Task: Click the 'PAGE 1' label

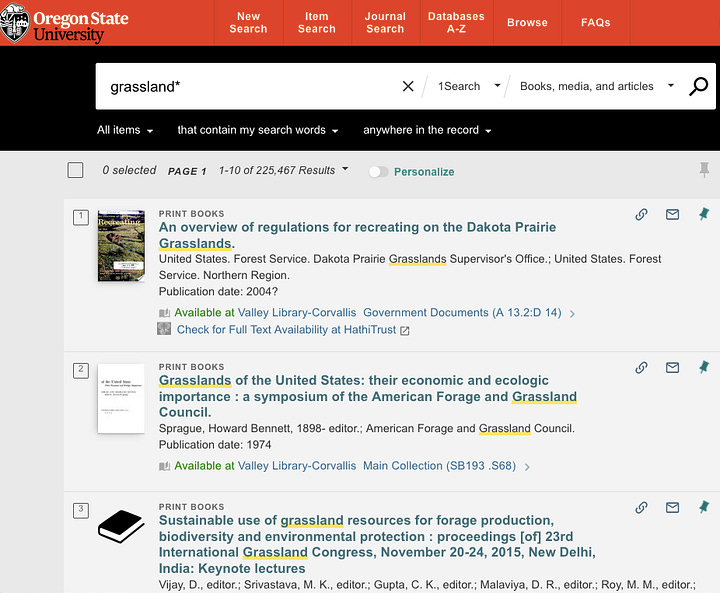Action: [187, 171]
